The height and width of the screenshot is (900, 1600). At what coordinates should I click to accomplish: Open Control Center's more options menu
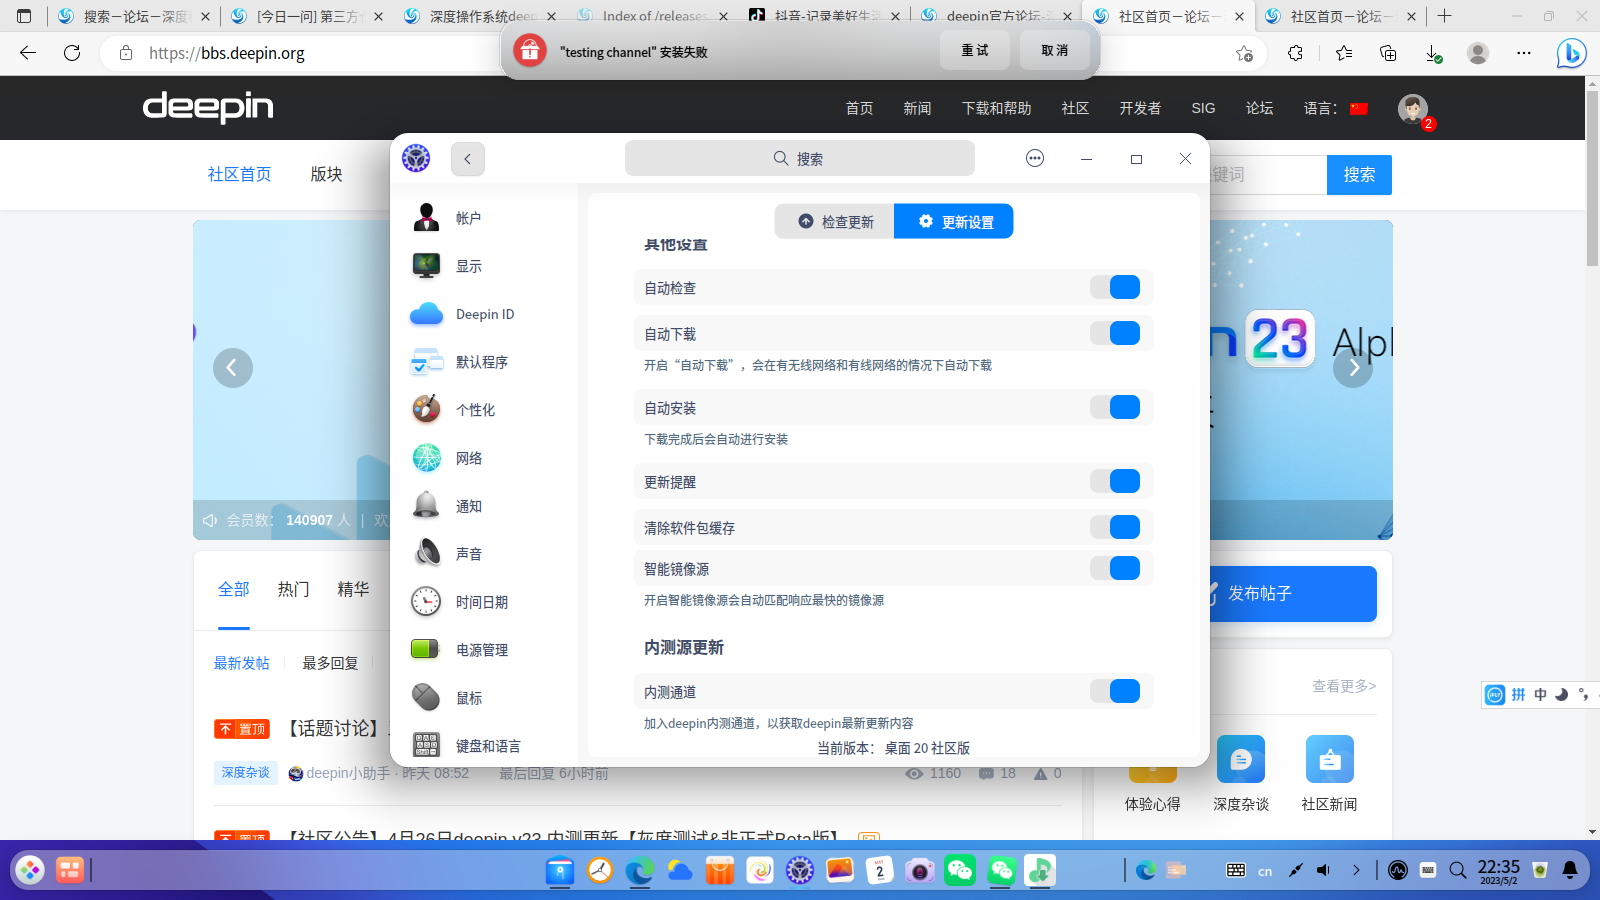[1034, 158]
